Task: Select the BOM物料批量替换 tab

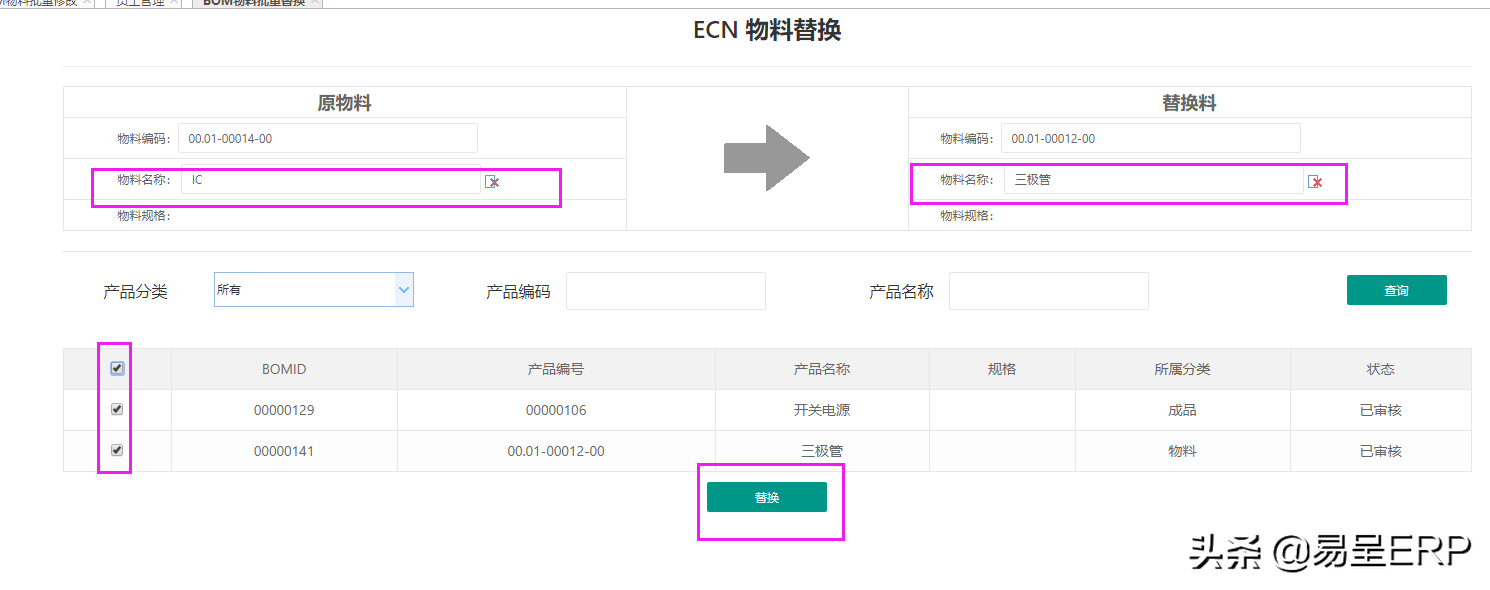Action: (x=253, y=3)
